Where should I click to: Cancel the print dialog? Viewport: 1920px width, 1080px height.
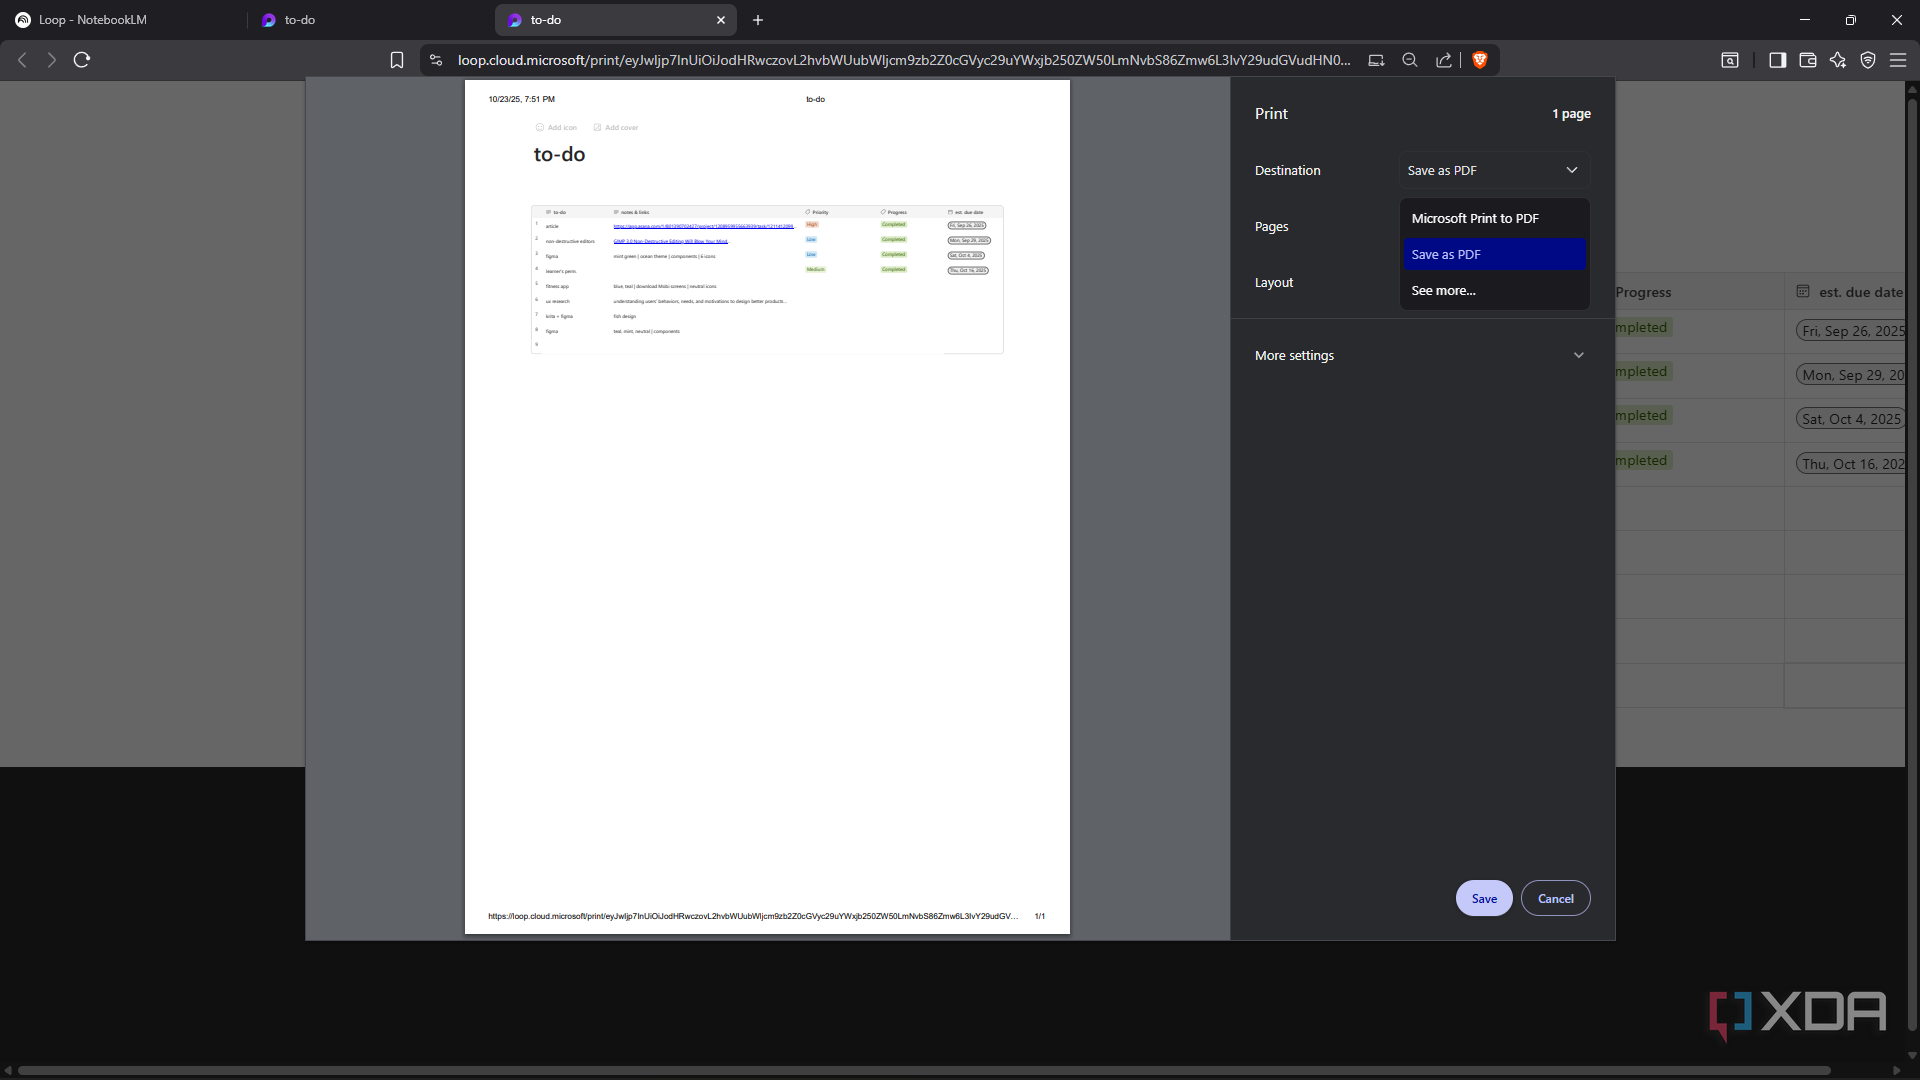pos(1555,898)
